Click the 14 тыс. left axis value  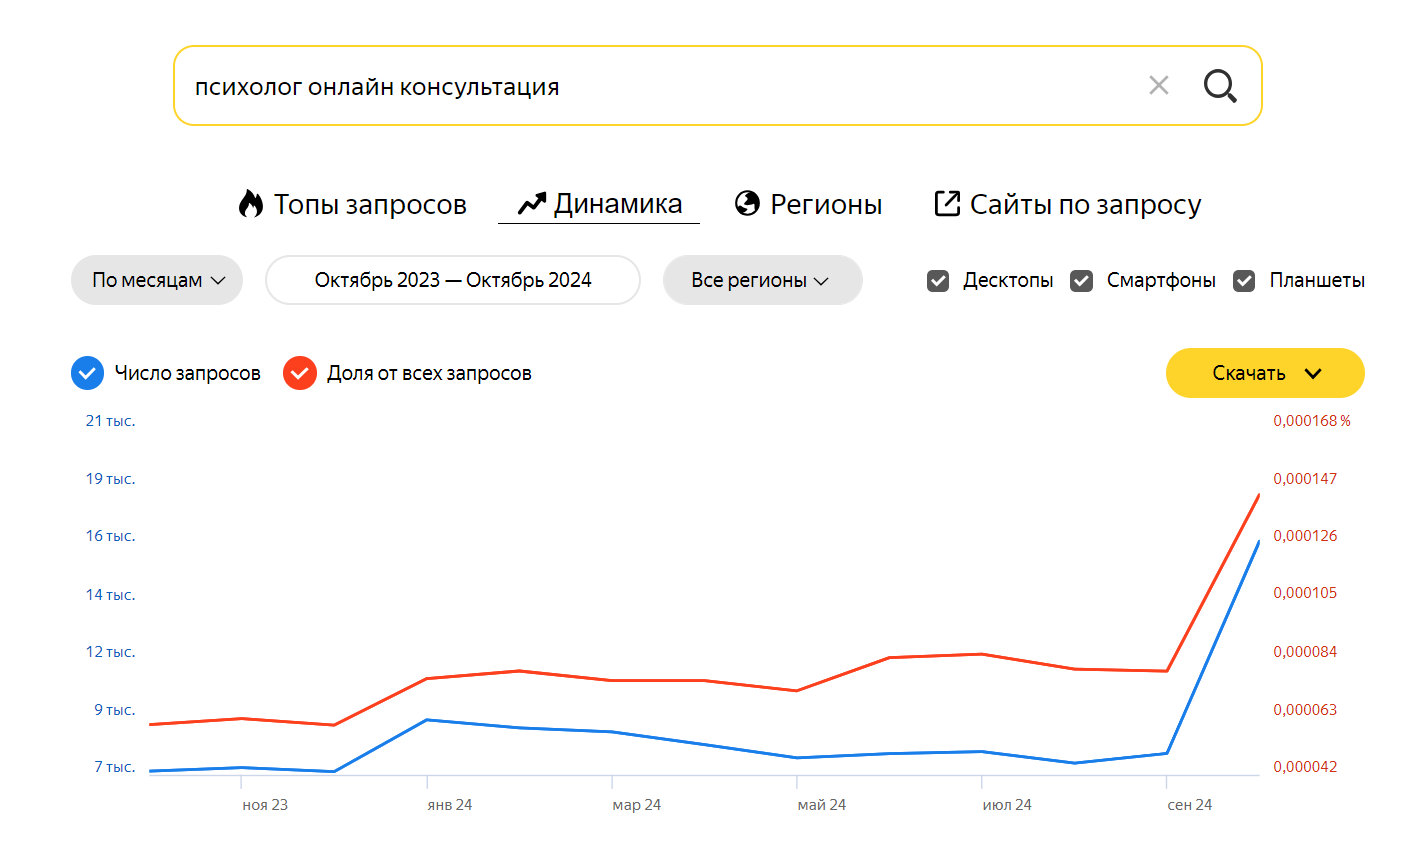point(110,595)
